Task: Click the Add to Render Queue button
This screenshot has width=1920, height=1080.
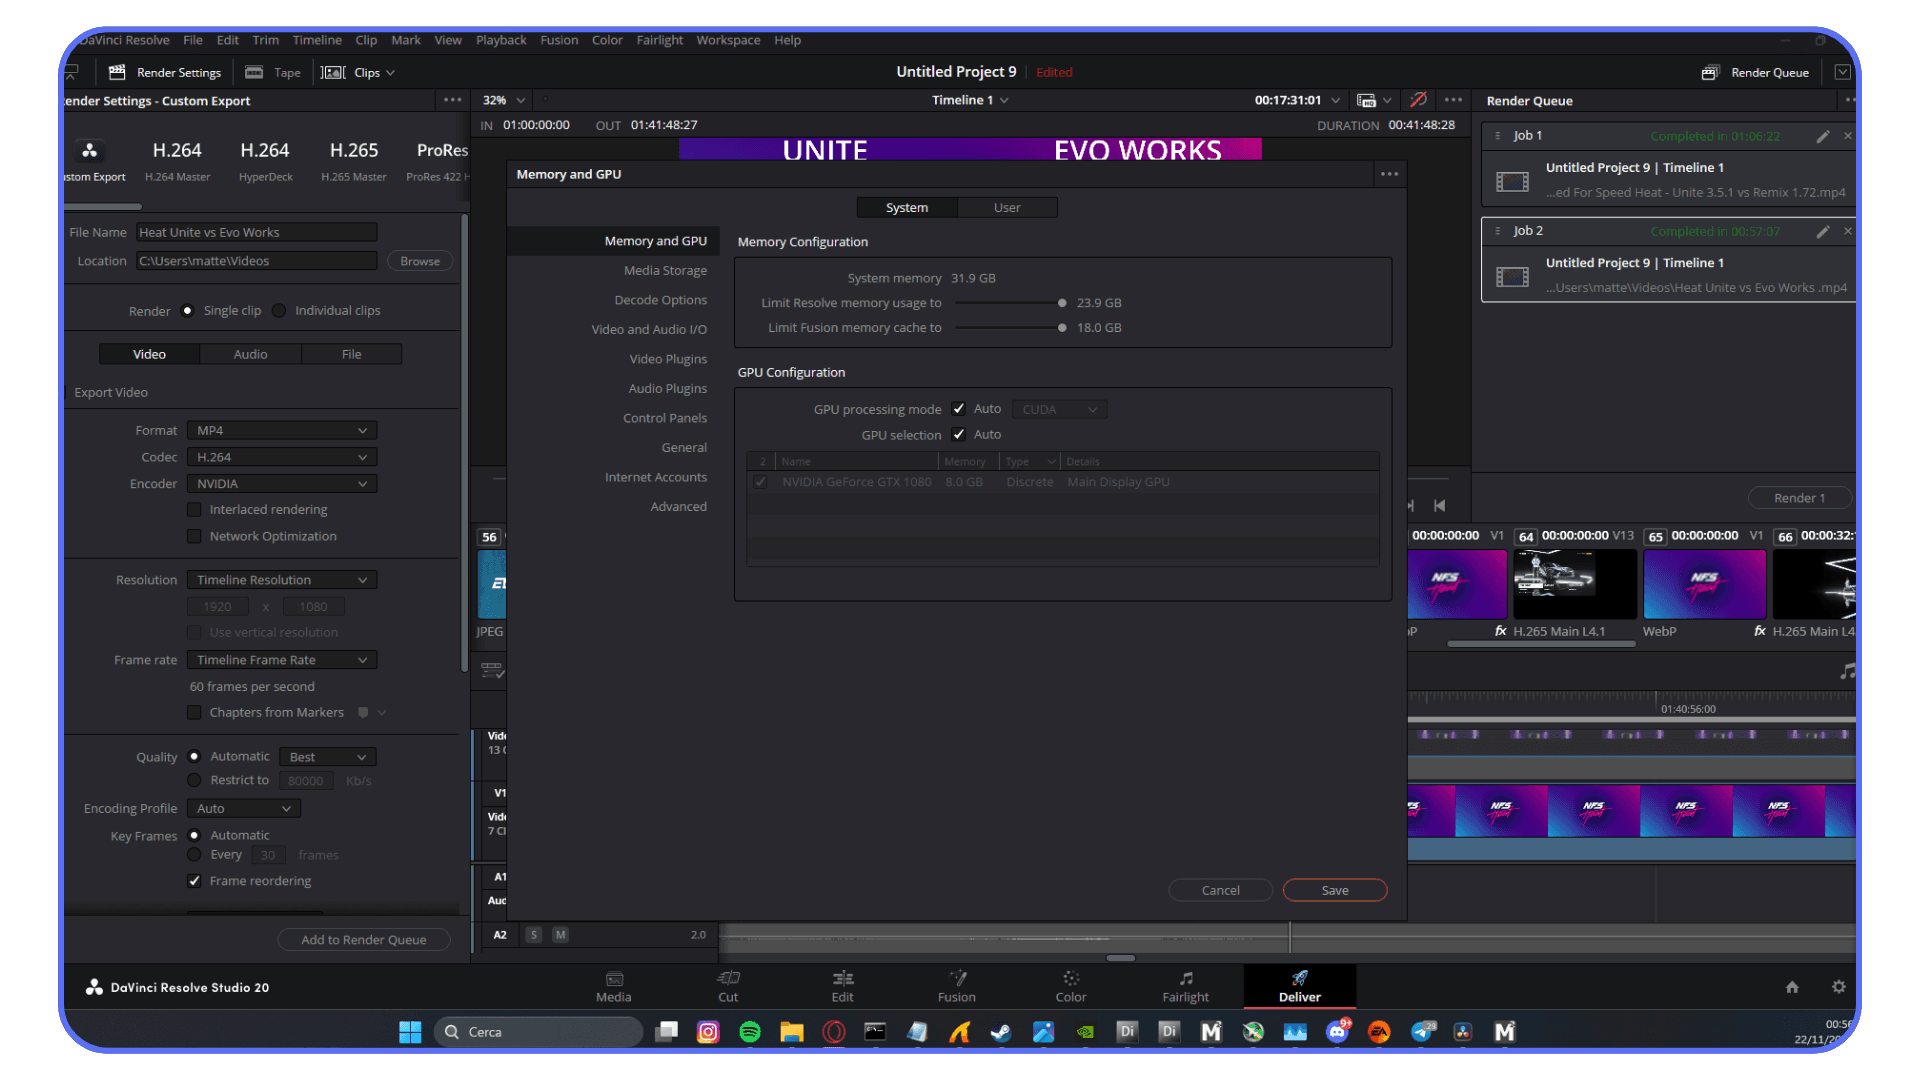Action: tap(364, 939)
